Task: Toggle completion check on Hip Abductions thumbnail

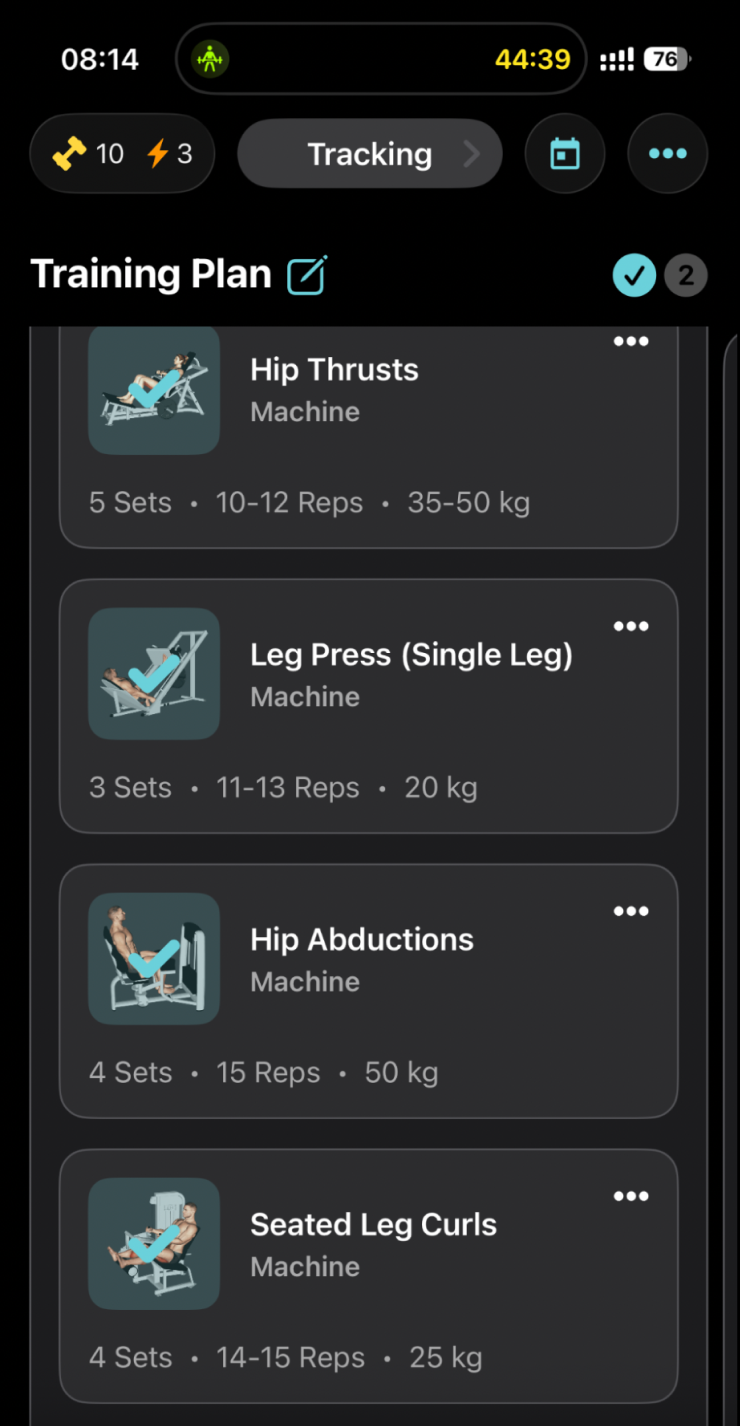Action: (x=154, y=958)
